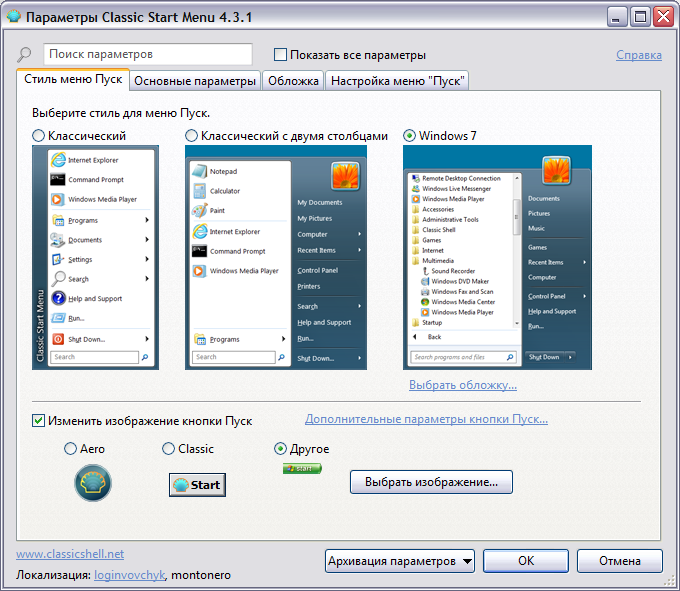680x591 pixels.
Task: Open the 'Настройка меню "Пуск"' tab
Action: click(398, 81)
